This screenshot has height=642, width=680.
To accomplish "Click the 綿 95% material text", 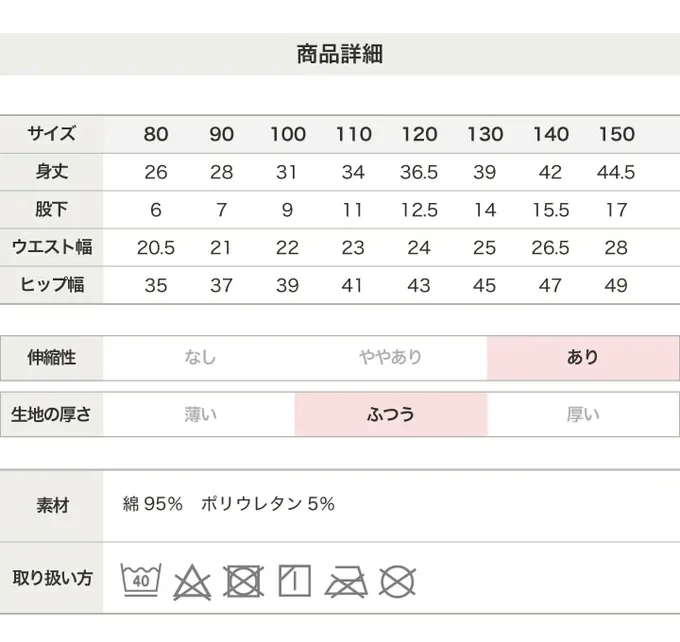I will click(x=152, y=504).
